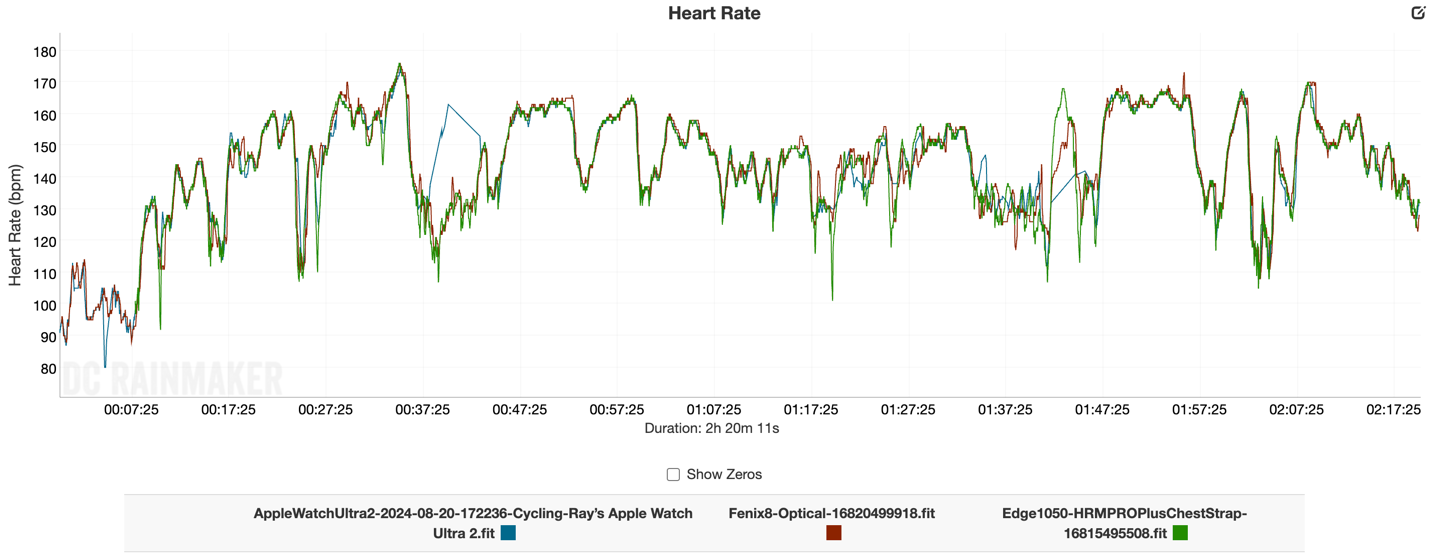
Task: Click the Duration: 2h 20m 11s text
Action: [712, 428]
